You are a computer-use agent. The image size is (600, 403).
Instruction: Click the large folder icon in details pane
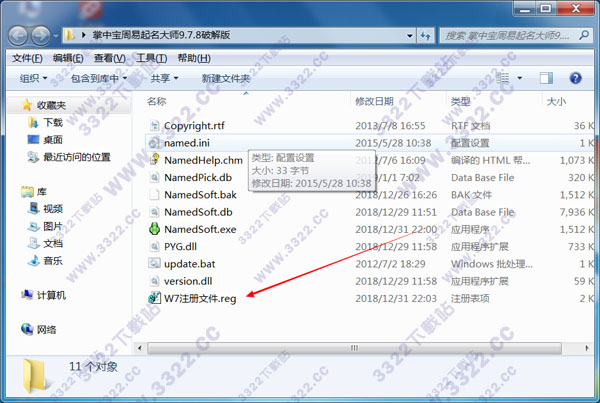(x=36, y=376)
